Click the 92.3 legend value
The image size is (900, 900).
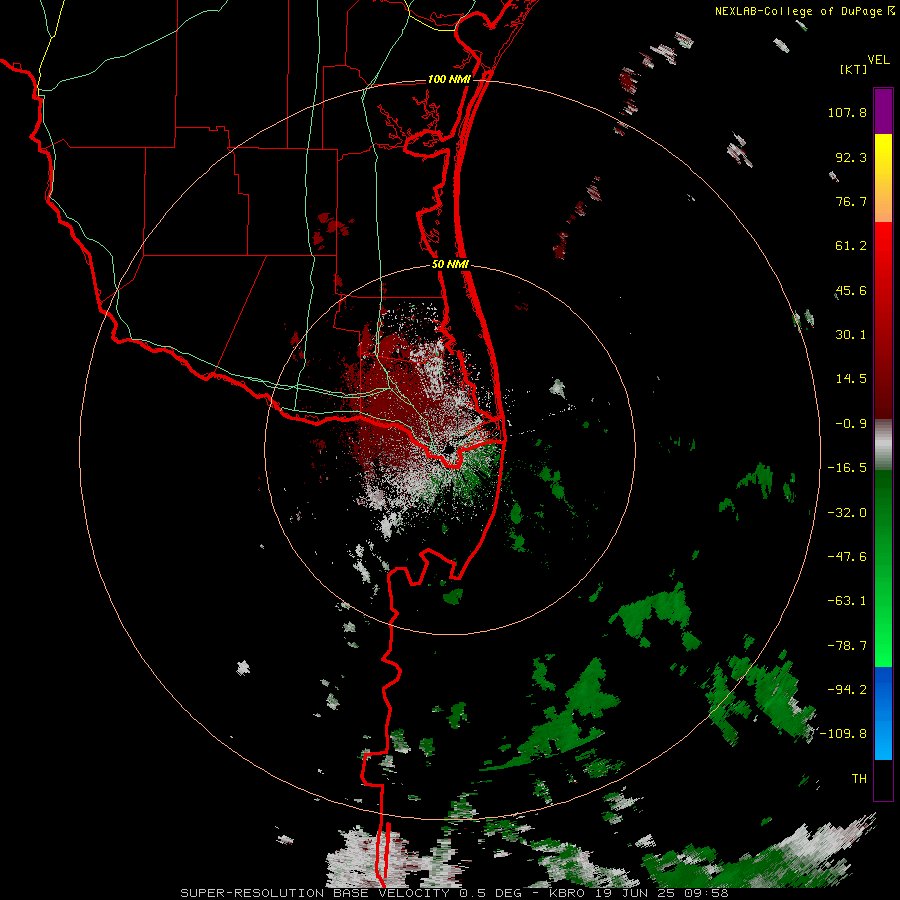[x=851, y=157]
